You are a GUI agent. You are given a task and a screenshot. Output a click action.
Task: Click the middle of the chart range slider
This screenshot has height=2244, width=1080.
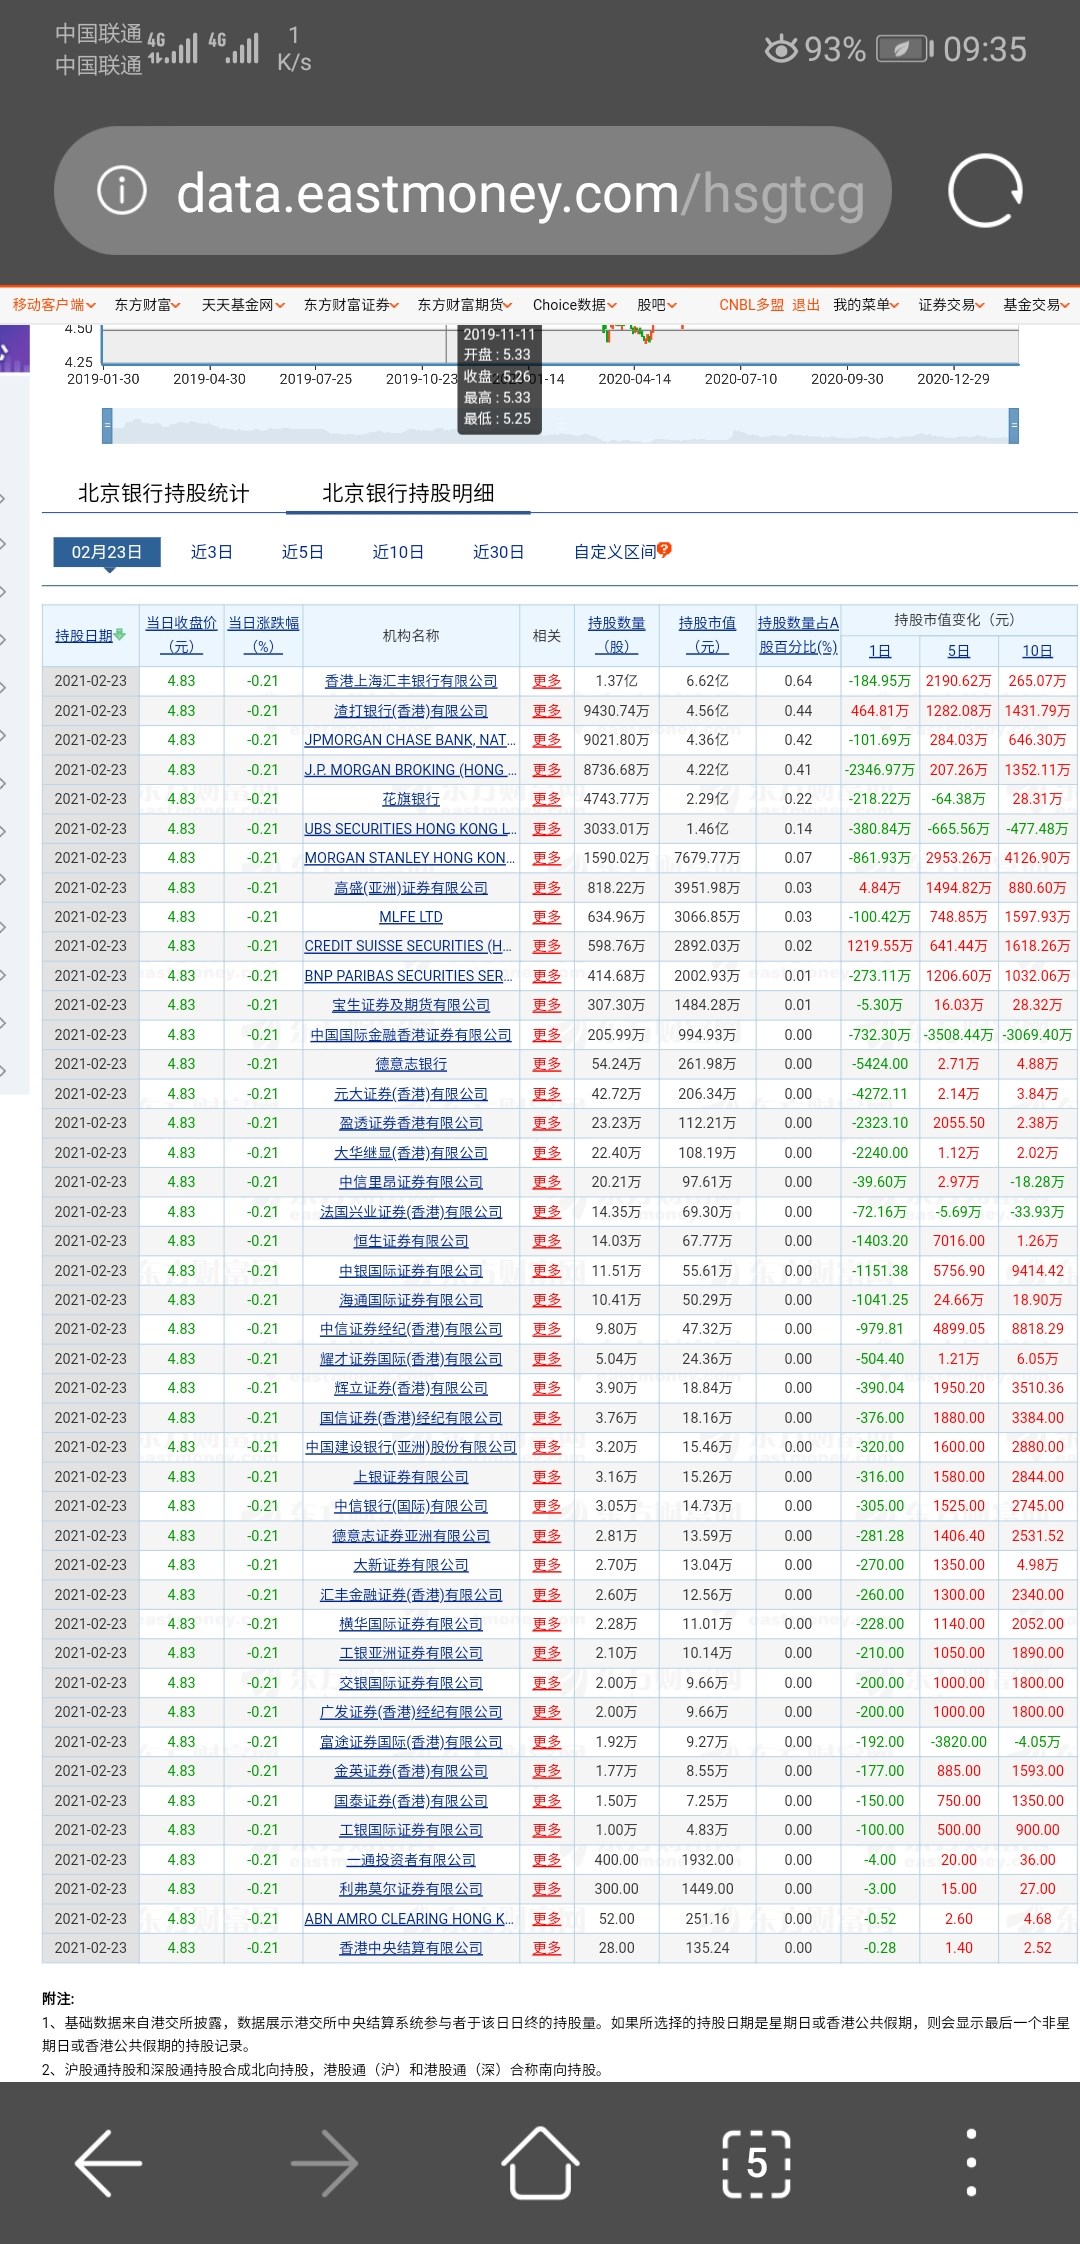(560, 425)
